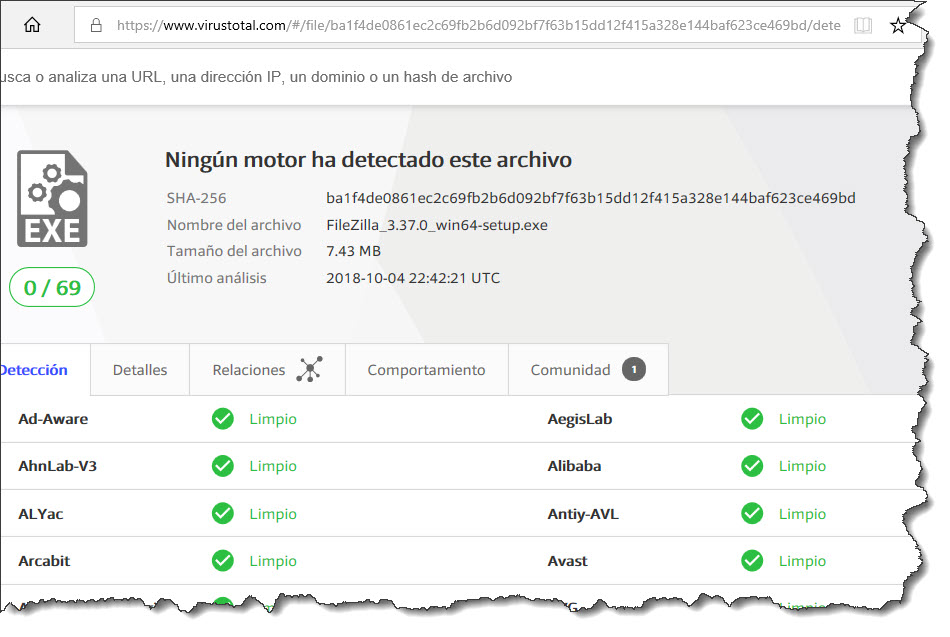Viewport: 950px width, 637px height.
Task: Click the Nombre del archivo label
Action: (x=234, y=225)
